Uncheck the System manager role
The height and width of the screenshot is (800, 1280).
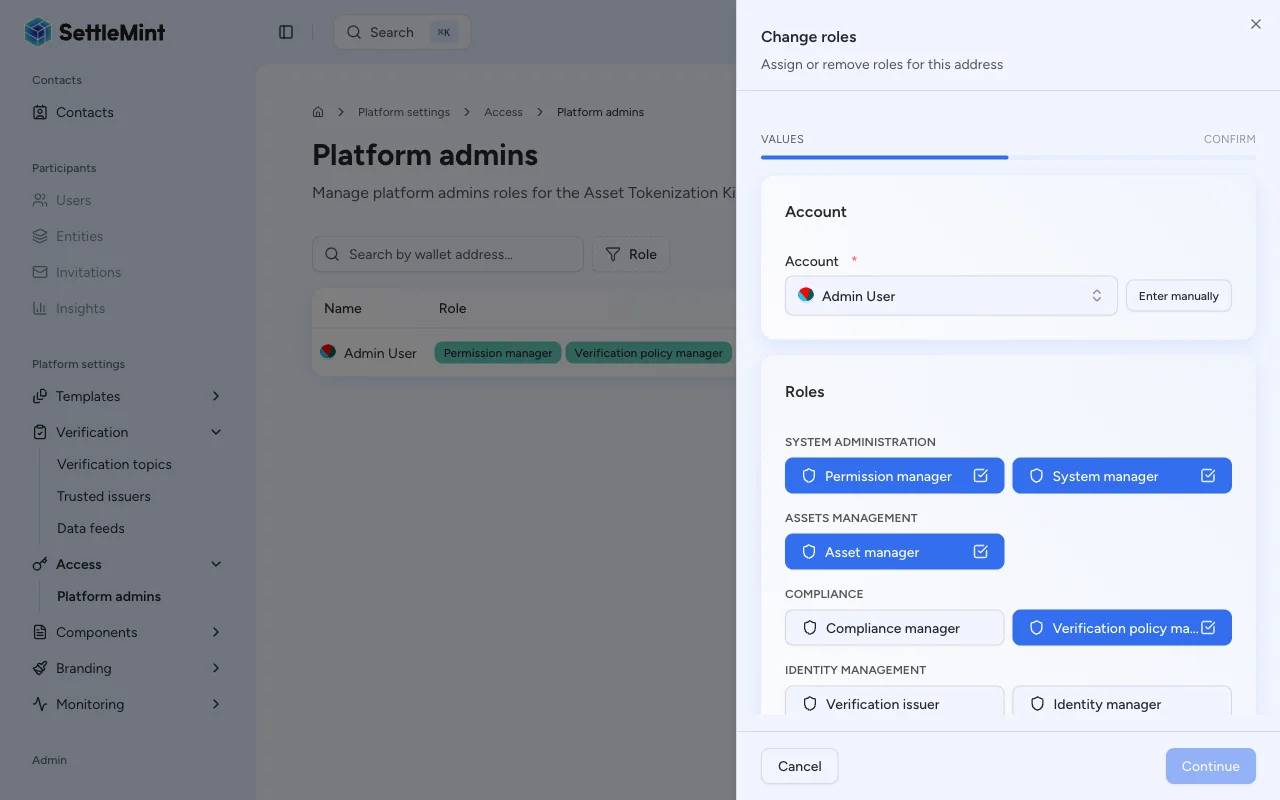click(x=1121, y=476)
